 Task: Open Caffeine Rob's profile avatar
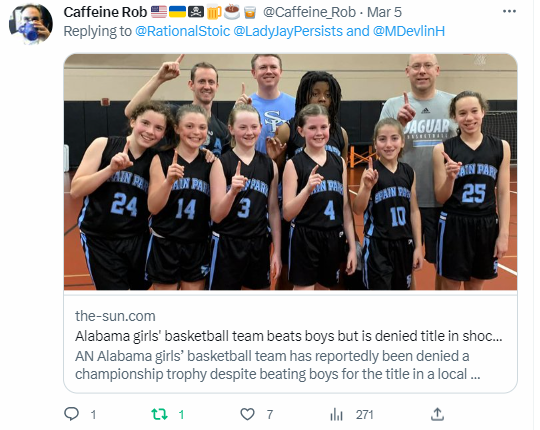point(31,24)
